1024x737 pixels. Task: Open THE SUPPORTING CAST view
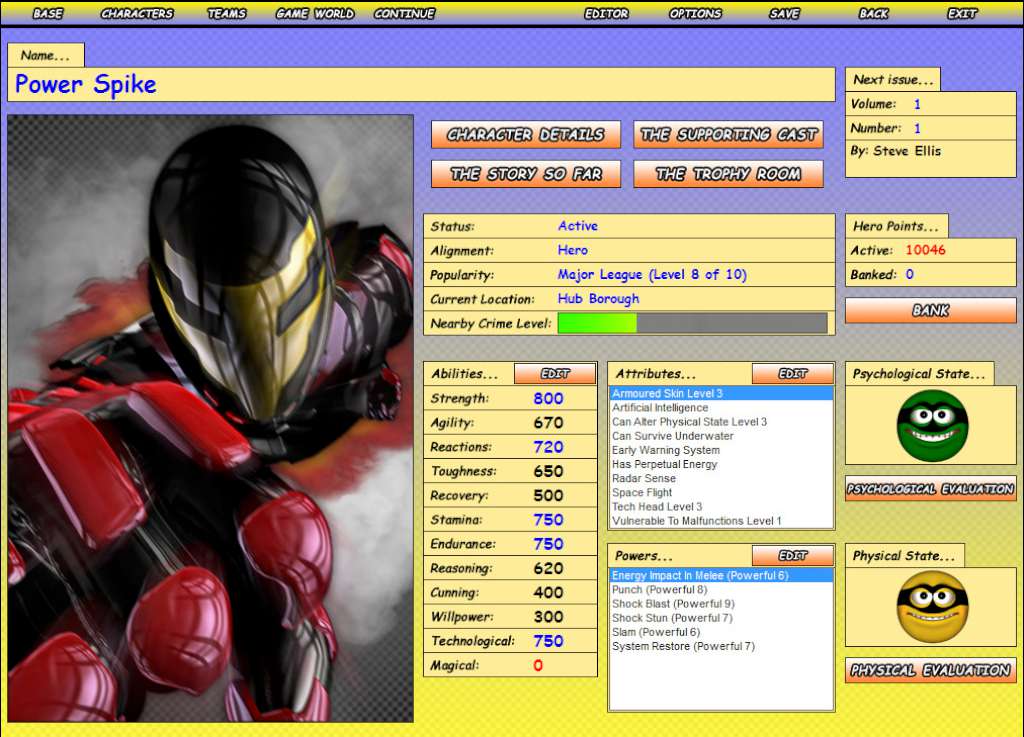coord(728,135)
